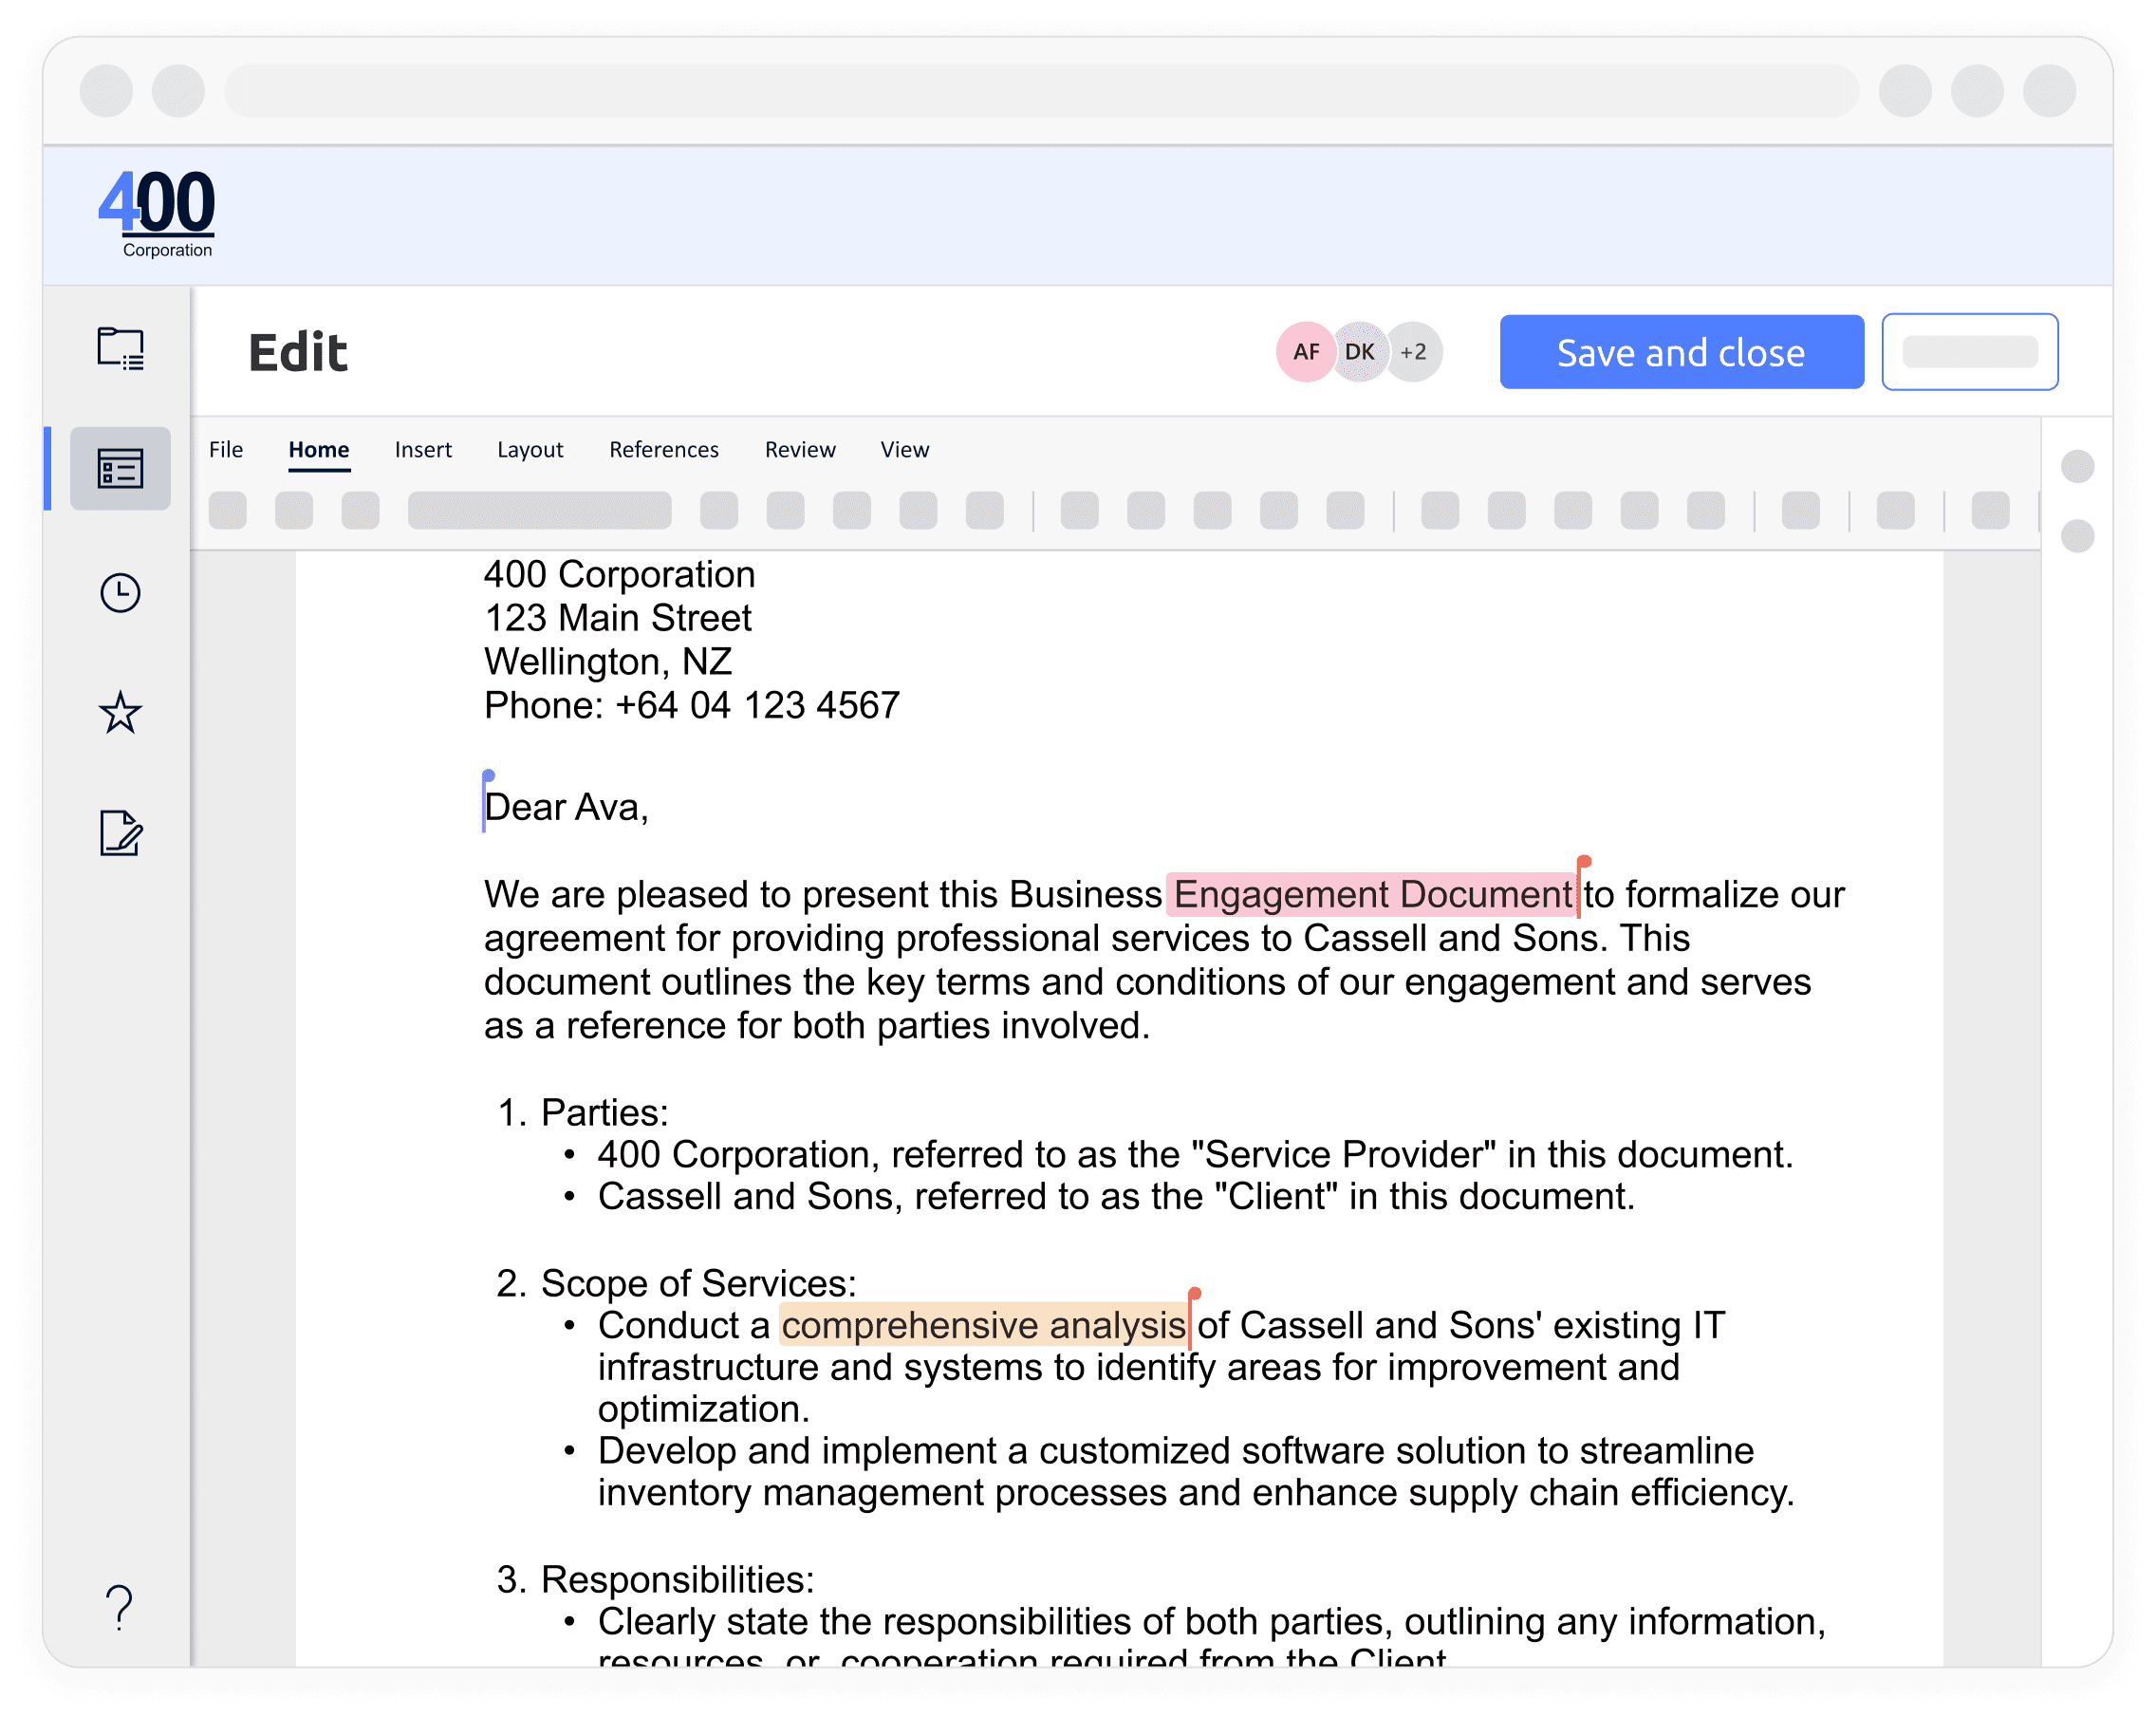Open the Insert ribbon tab

pos(423,449)
